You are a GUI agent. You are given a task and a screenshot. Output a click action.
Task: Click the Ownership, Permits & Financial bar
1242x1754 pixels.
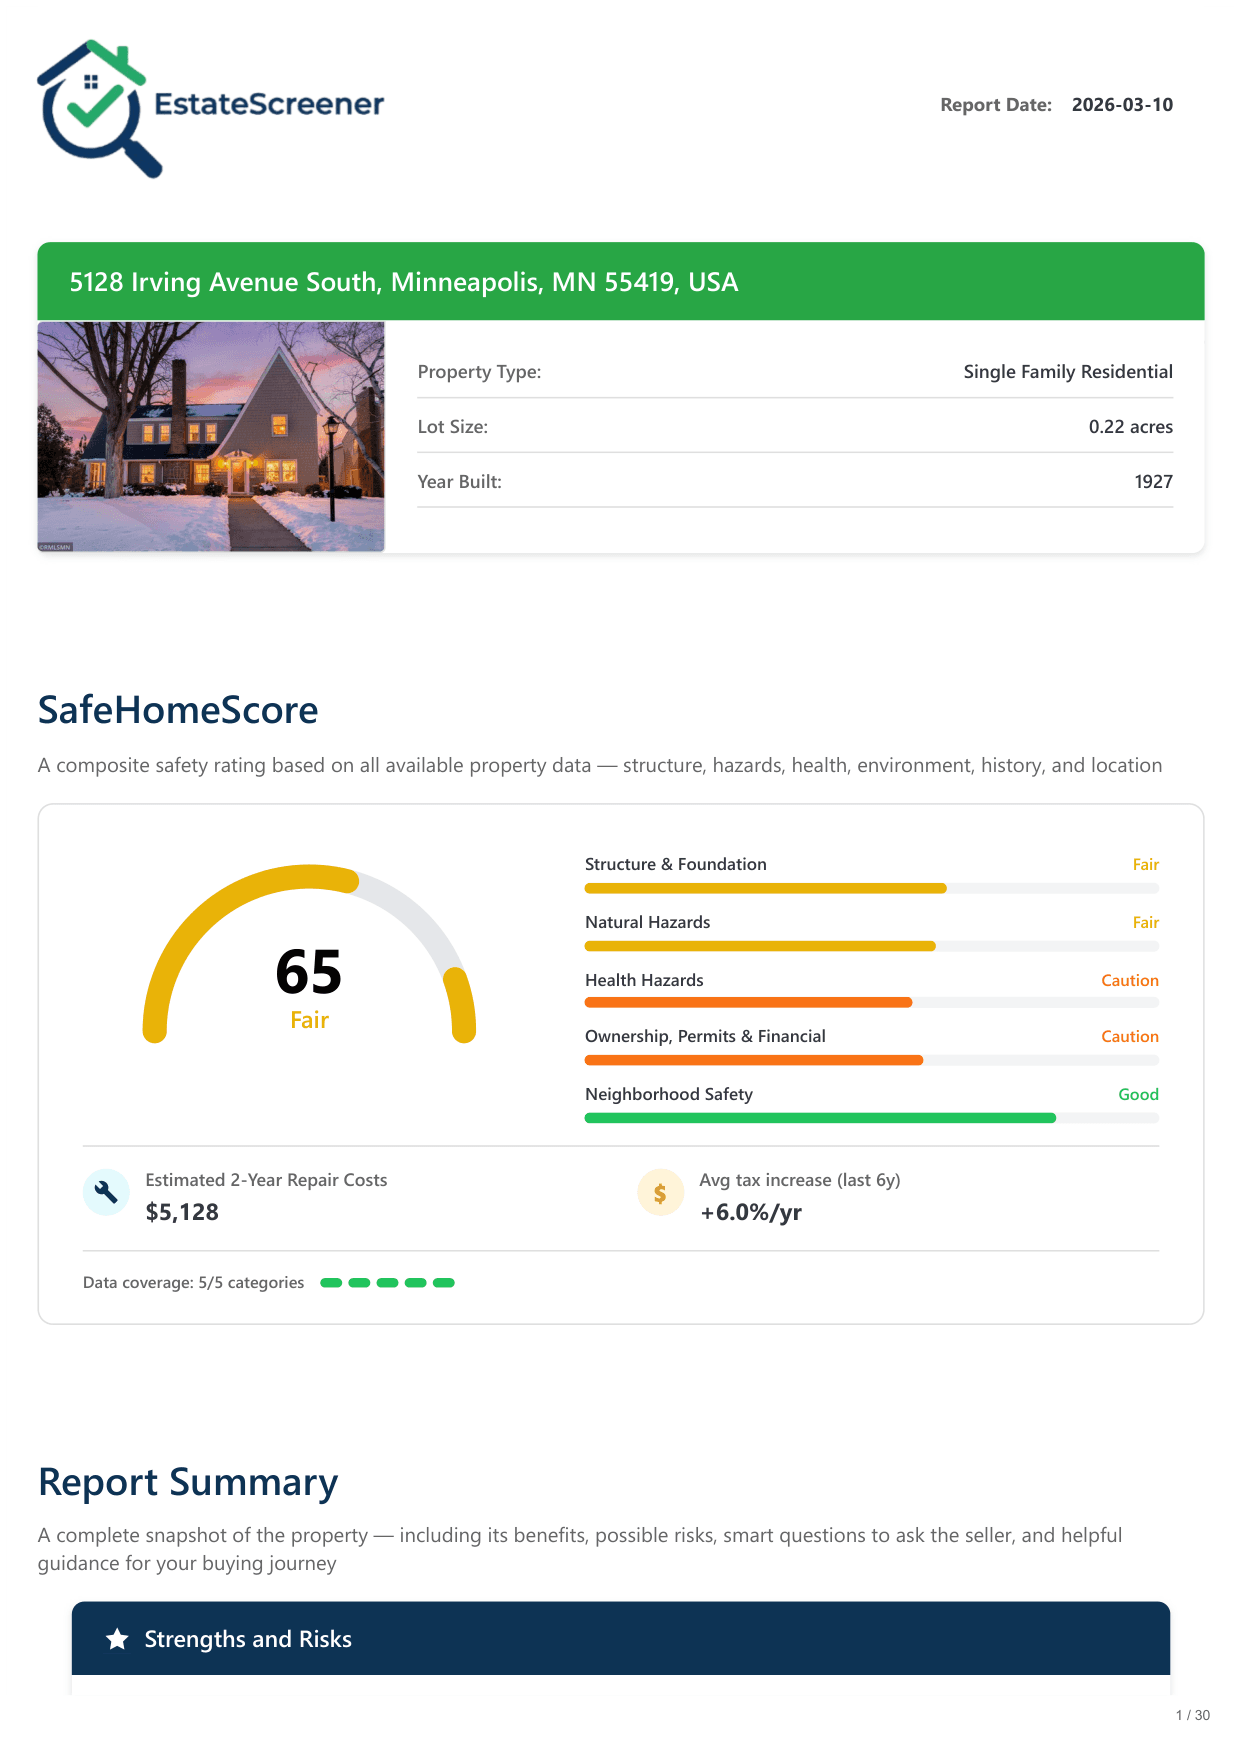tap(872, 1060)
